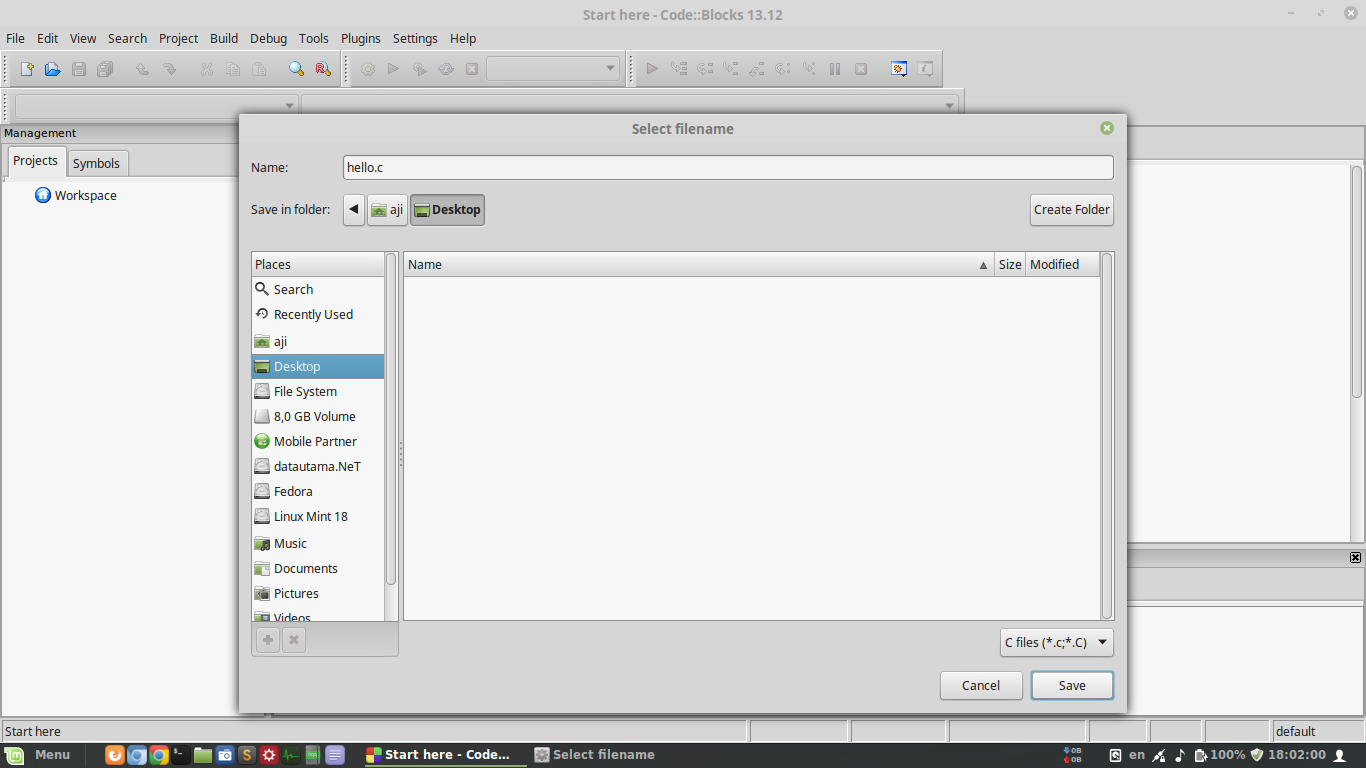
Task: Click the Build and run icon
Action: tap(420, 69)
